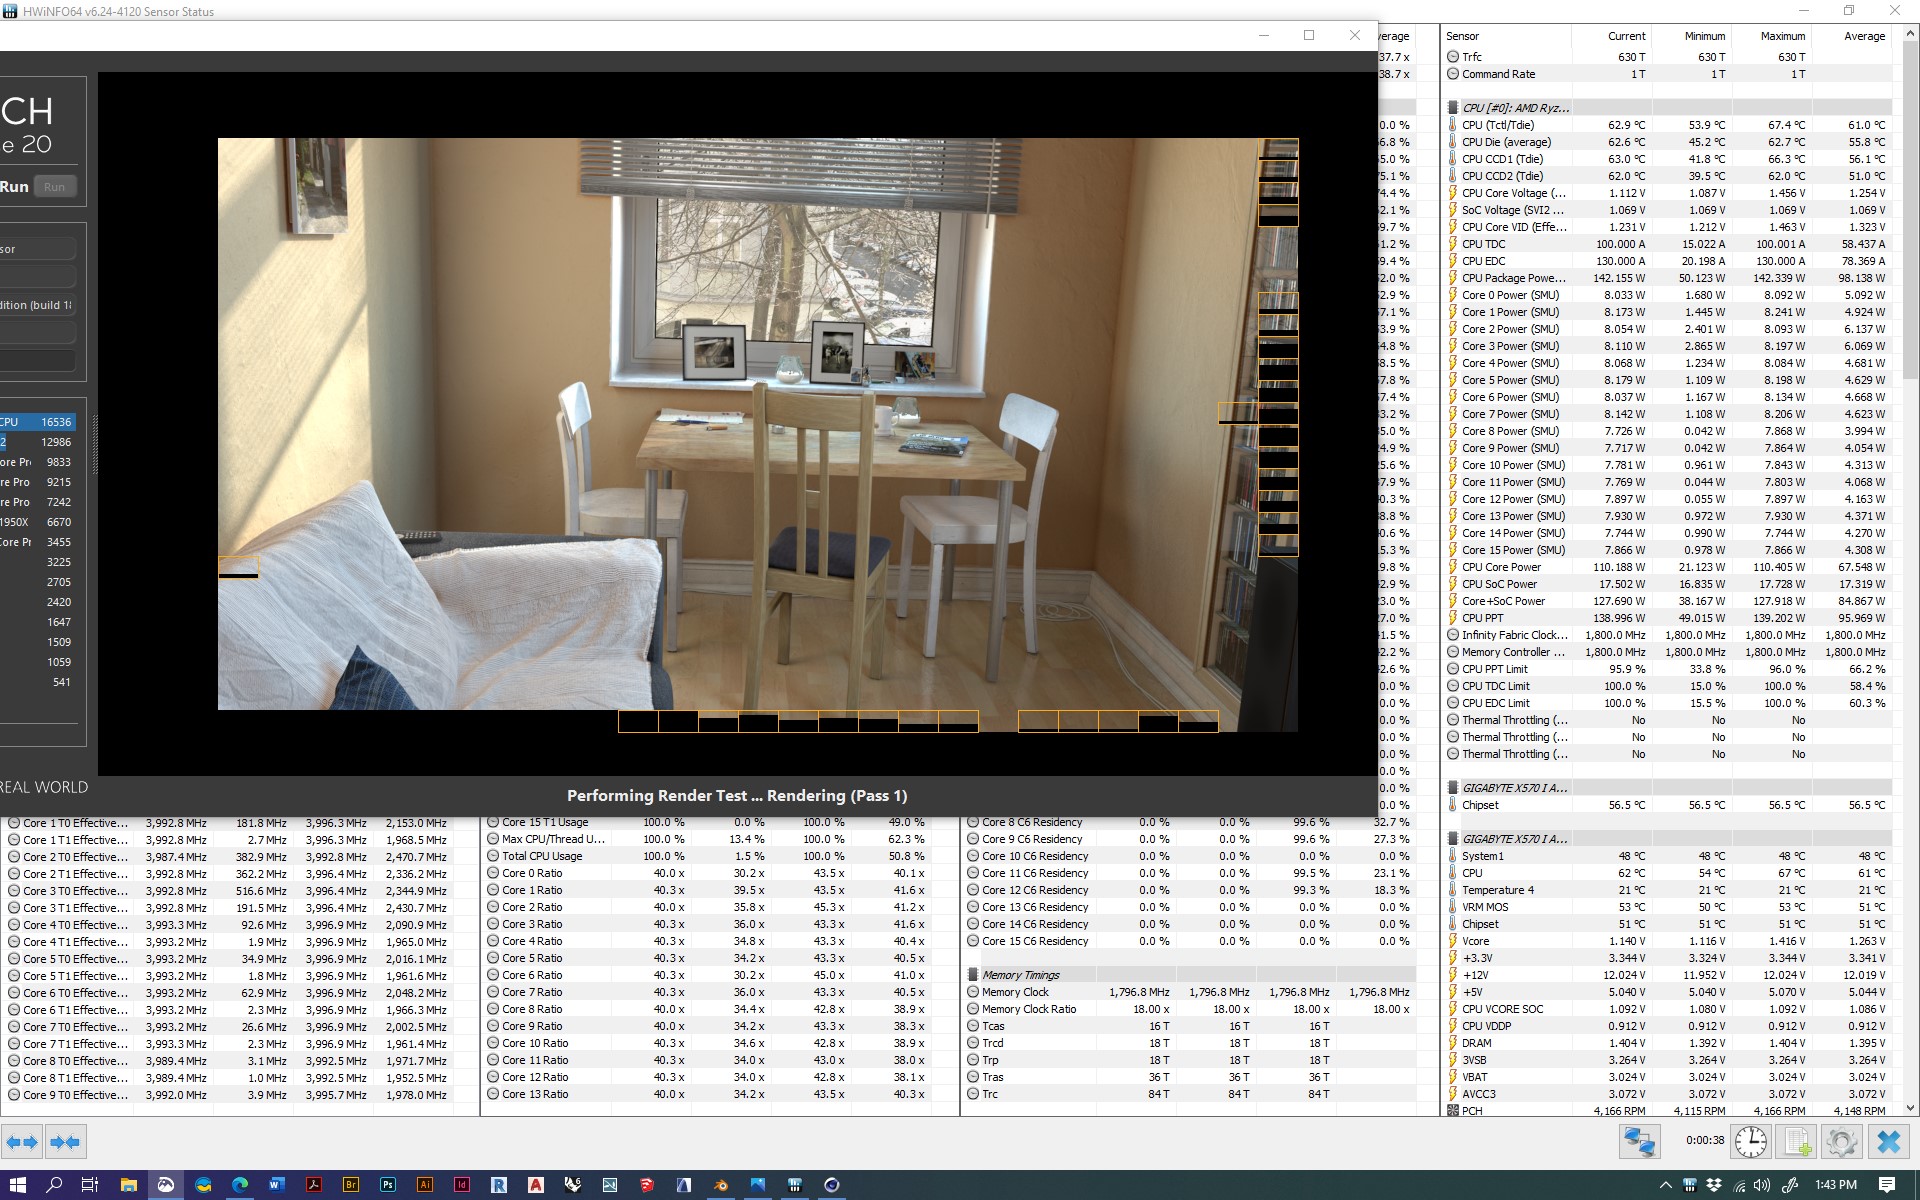The image size is (1920, 1200).
Task: Open sensor settings gear icon
Action: click(1841, 1141)
